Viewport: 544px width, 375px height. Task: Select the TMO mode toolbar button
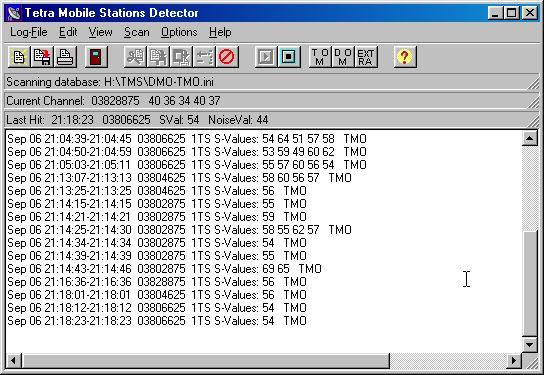click(320, 57)
